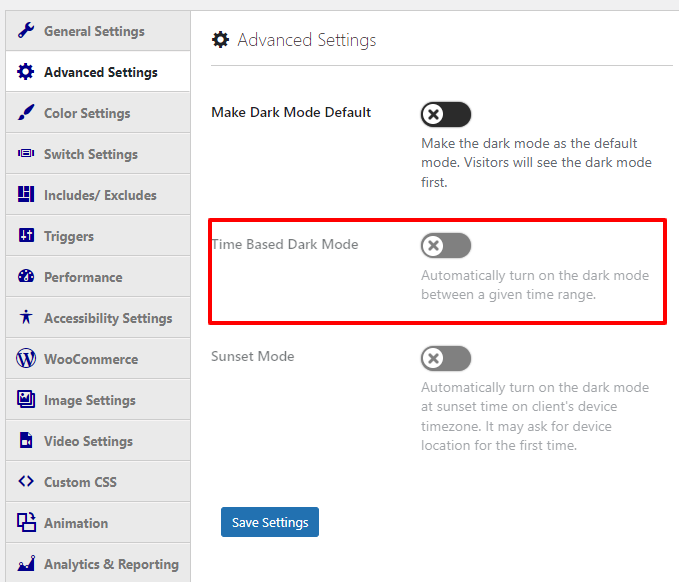Click the Includes/Excludes grid icon
The image size is (679, 582).
(26, 194)
